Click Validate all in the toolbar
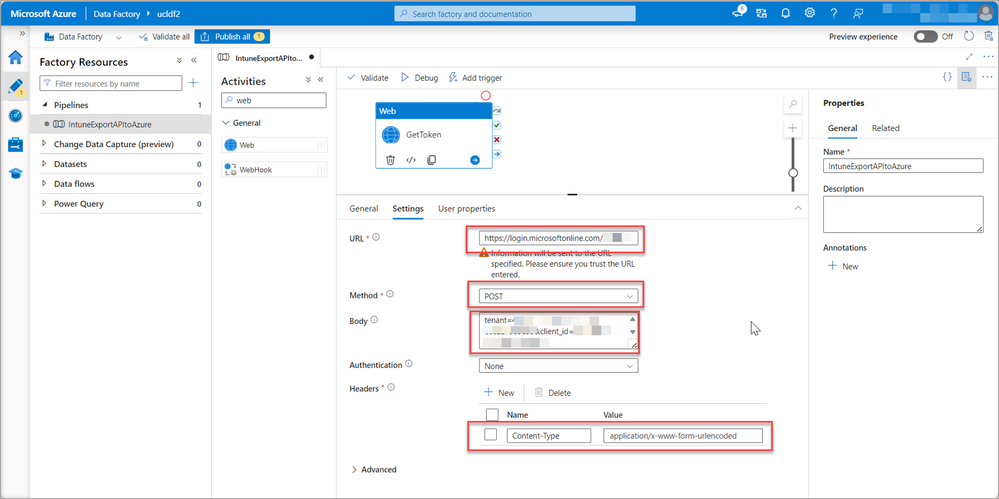Image resolution: width=999 pixels, height=499 pixels. click(164, 37)
